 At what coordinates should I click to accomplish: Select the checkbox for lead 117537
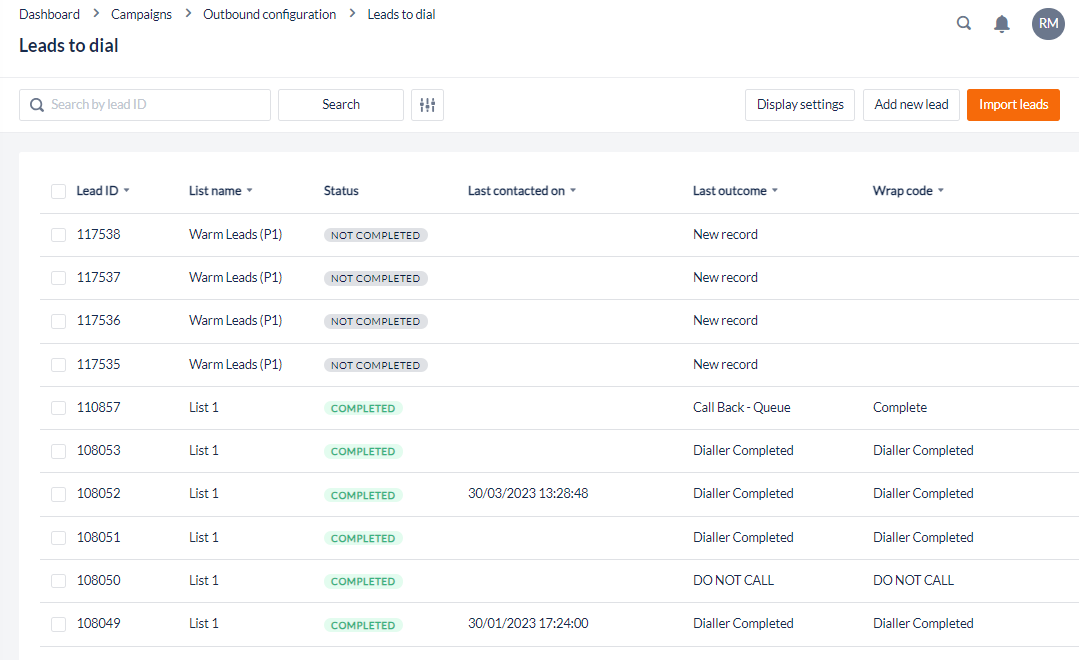(x=58, y=278)
